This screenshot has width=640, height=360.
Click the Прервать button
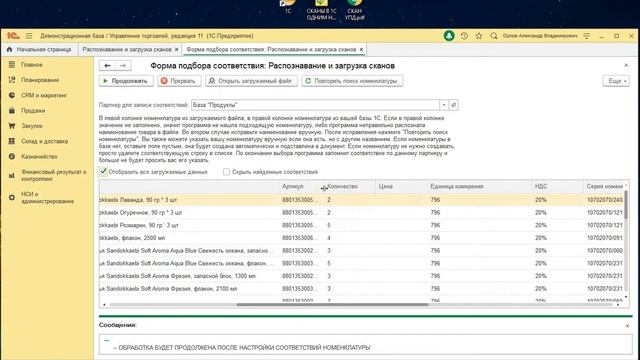179,81
